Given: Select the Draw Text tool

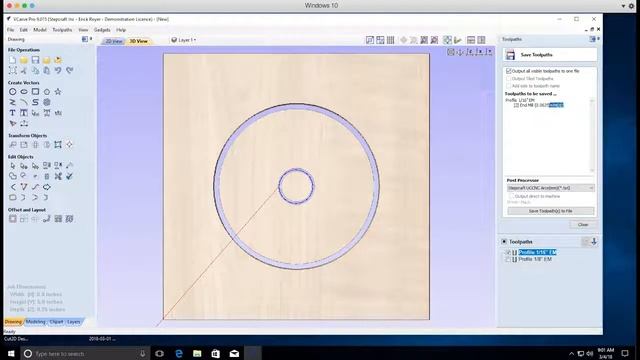Looking at the screenshot, I should coord(13,113).
